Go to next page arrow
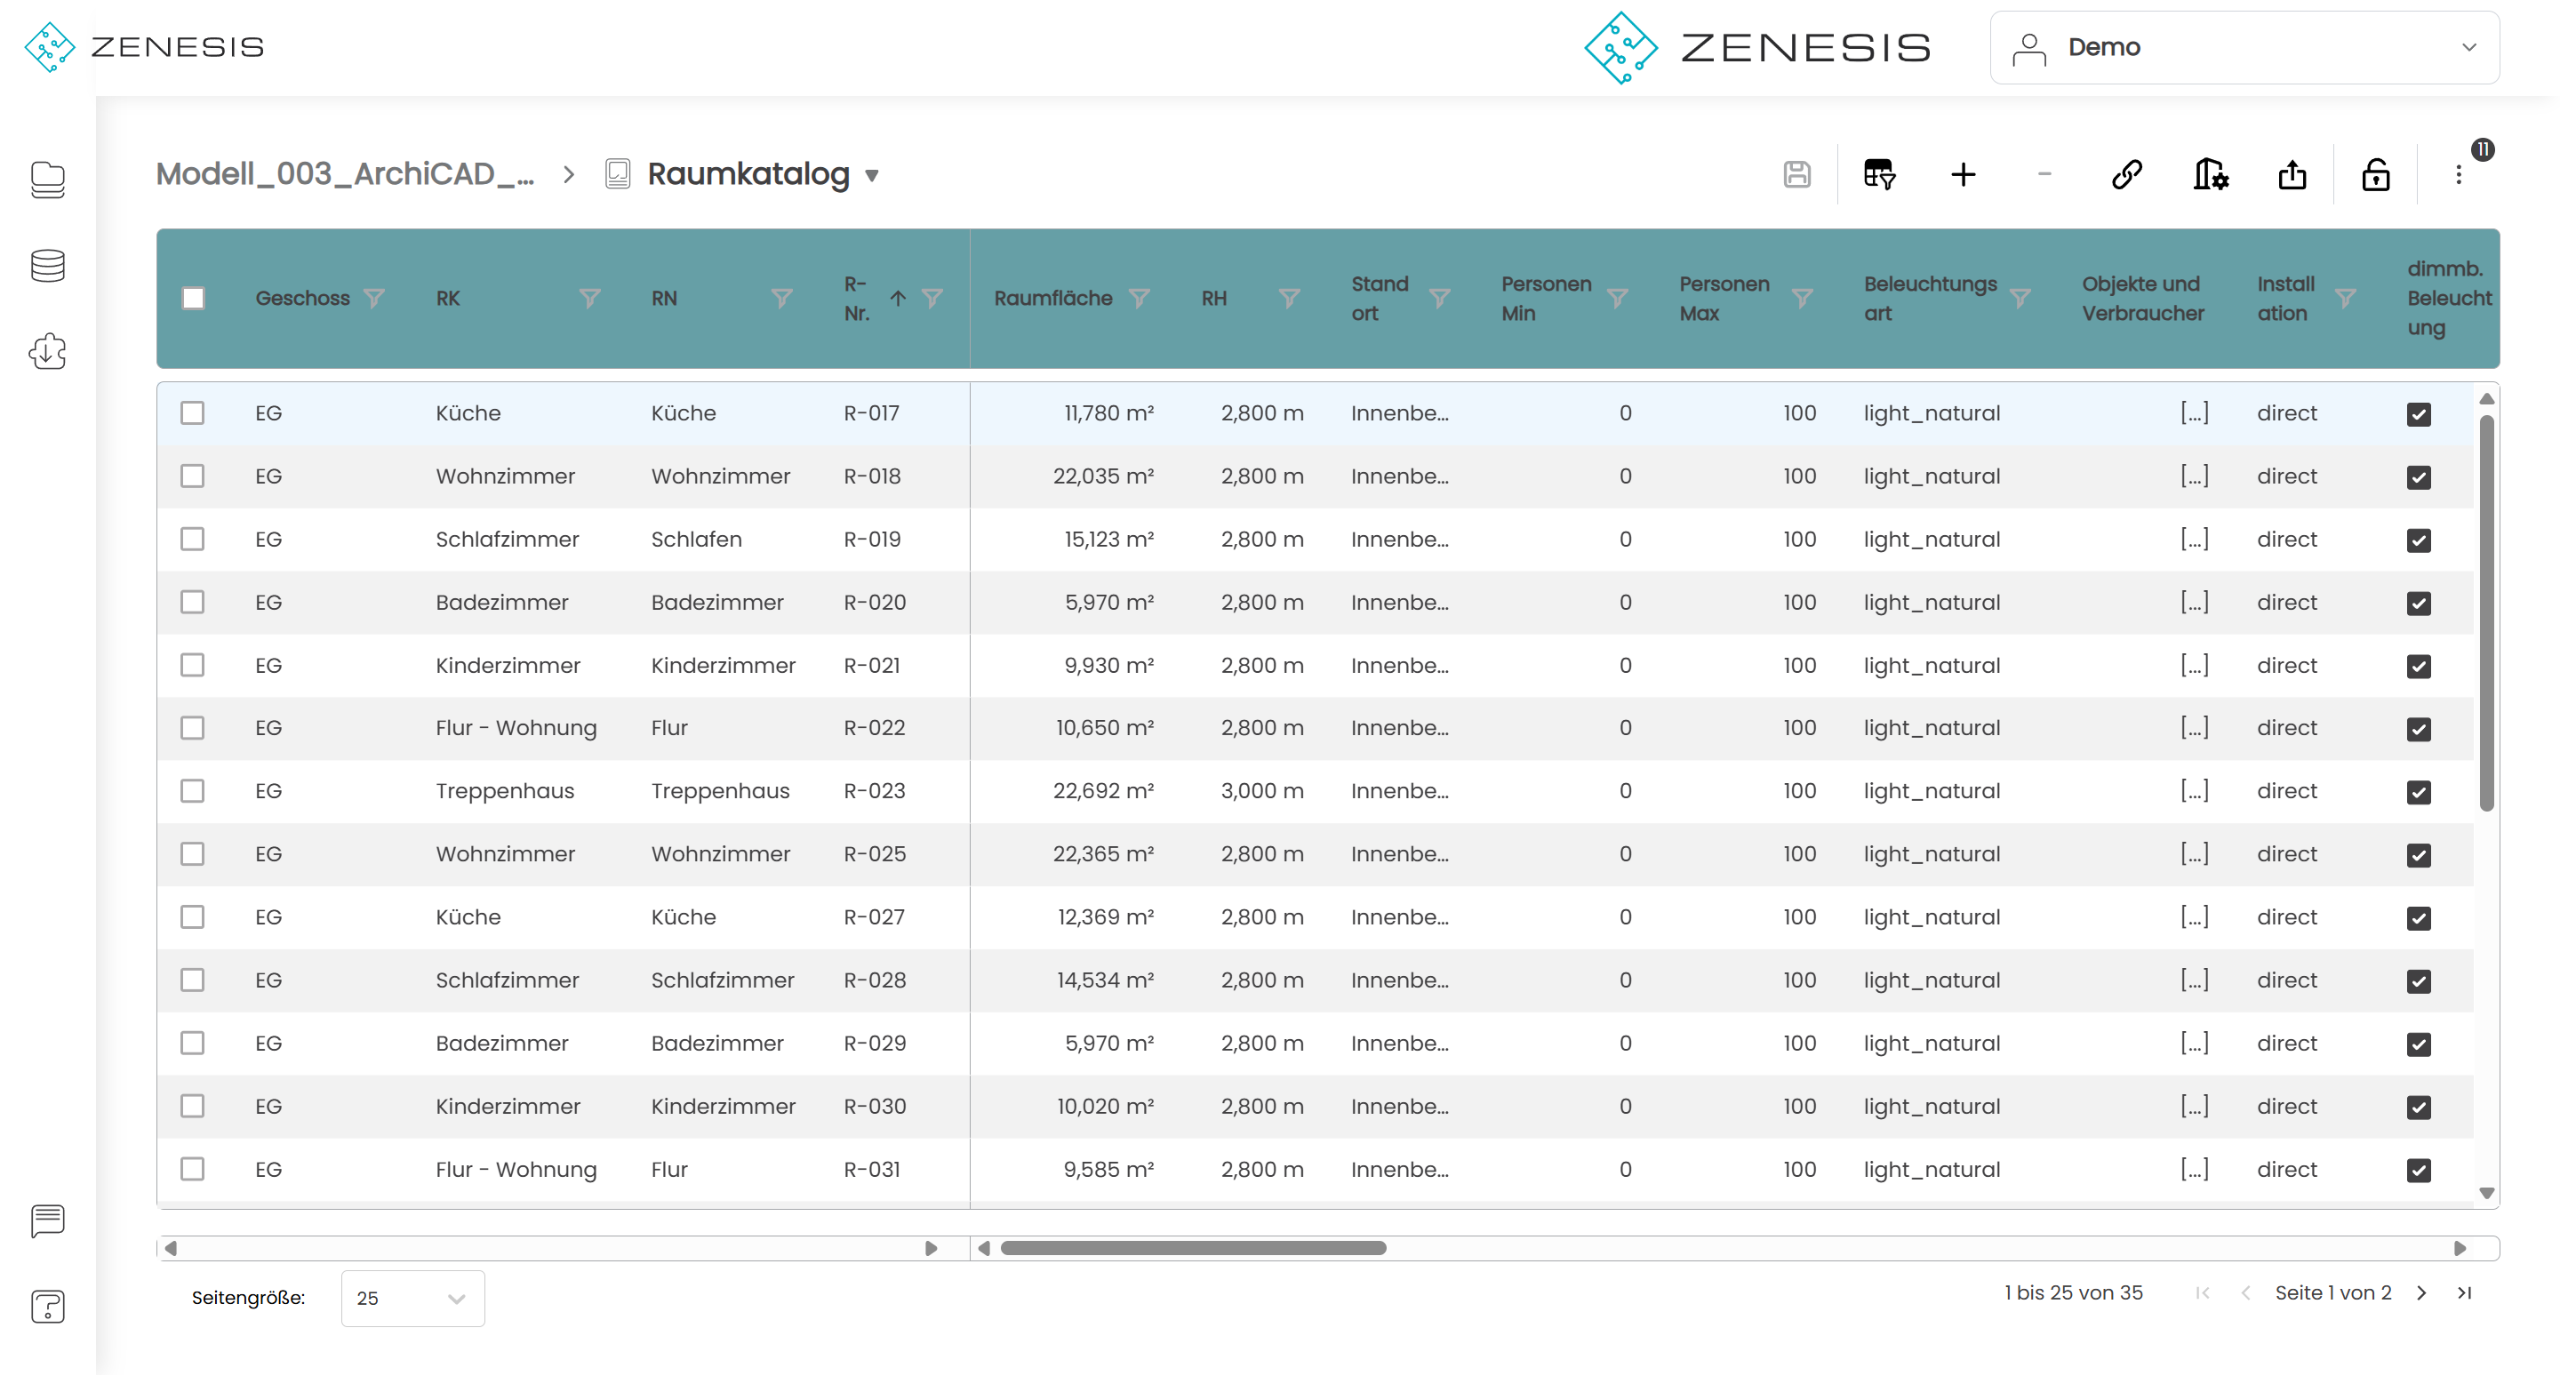 tap(2421, 1293)
